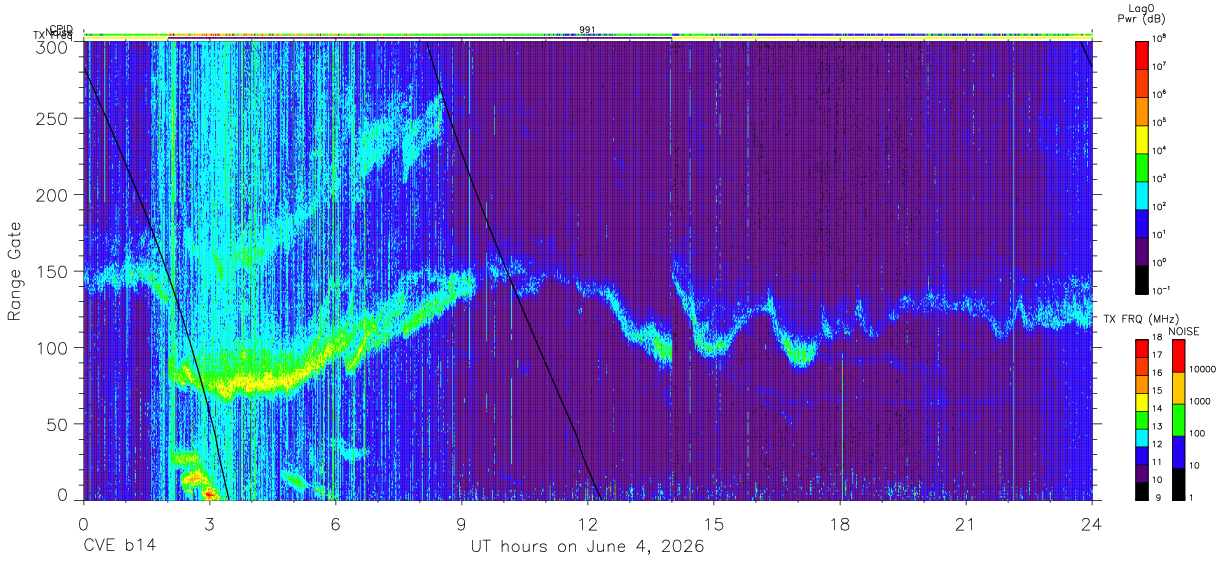The image size is (1228, 567).
Task: Click the x-axis tick label '9'
Action: 462,524
